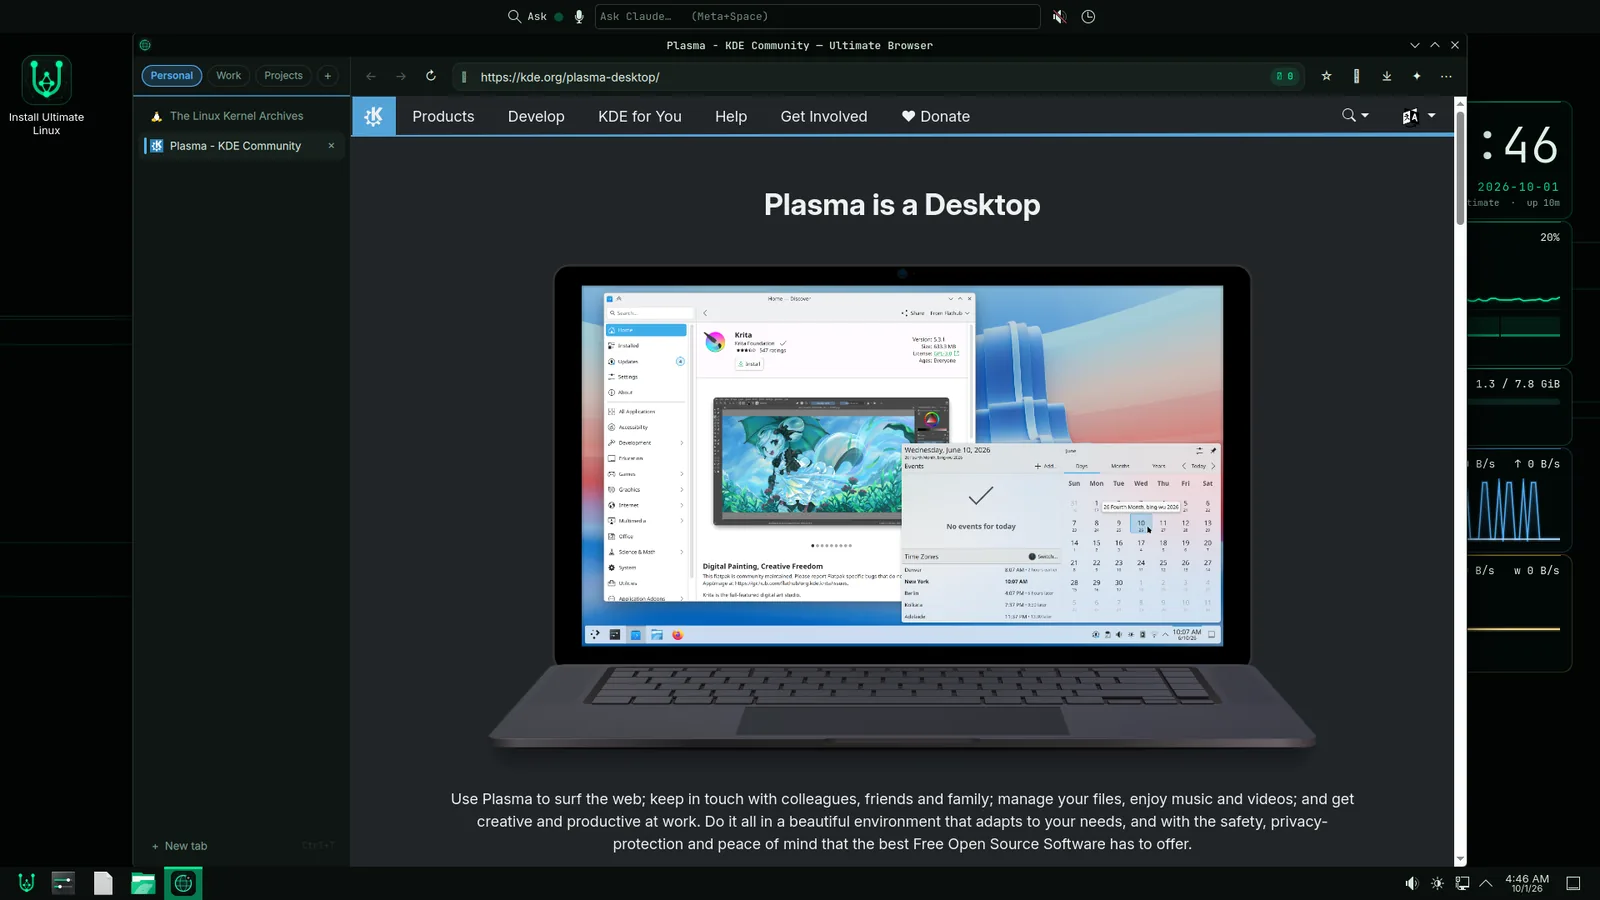Click the green shield counter badge
The image size is (1600, 900).
coord(1285,76)
